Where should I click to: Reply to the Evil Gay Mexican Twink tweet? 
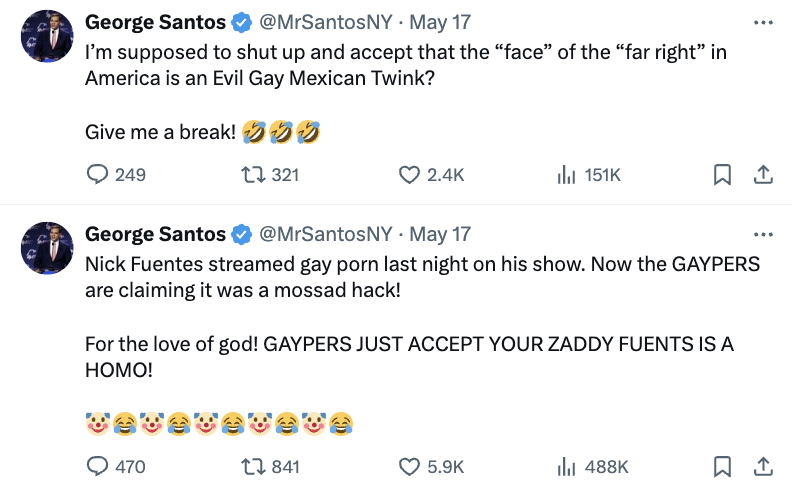[98, 174]
